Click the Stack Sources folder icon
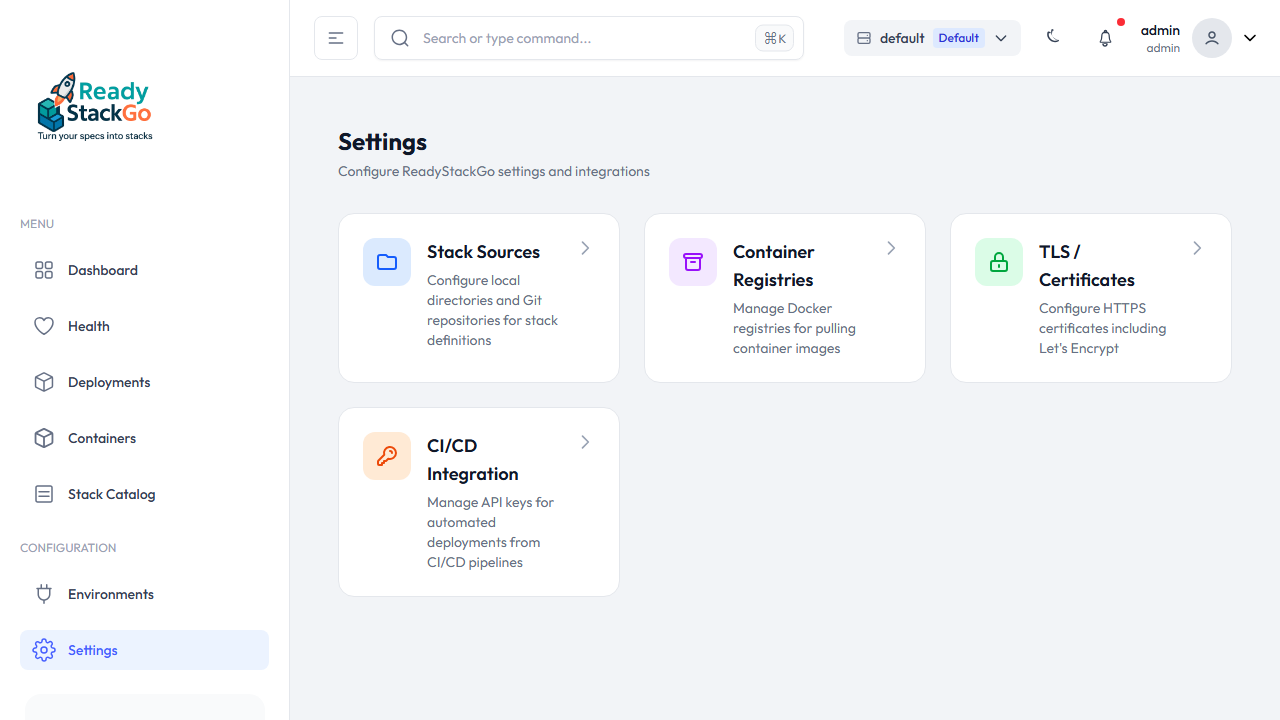 coord(387,261)
